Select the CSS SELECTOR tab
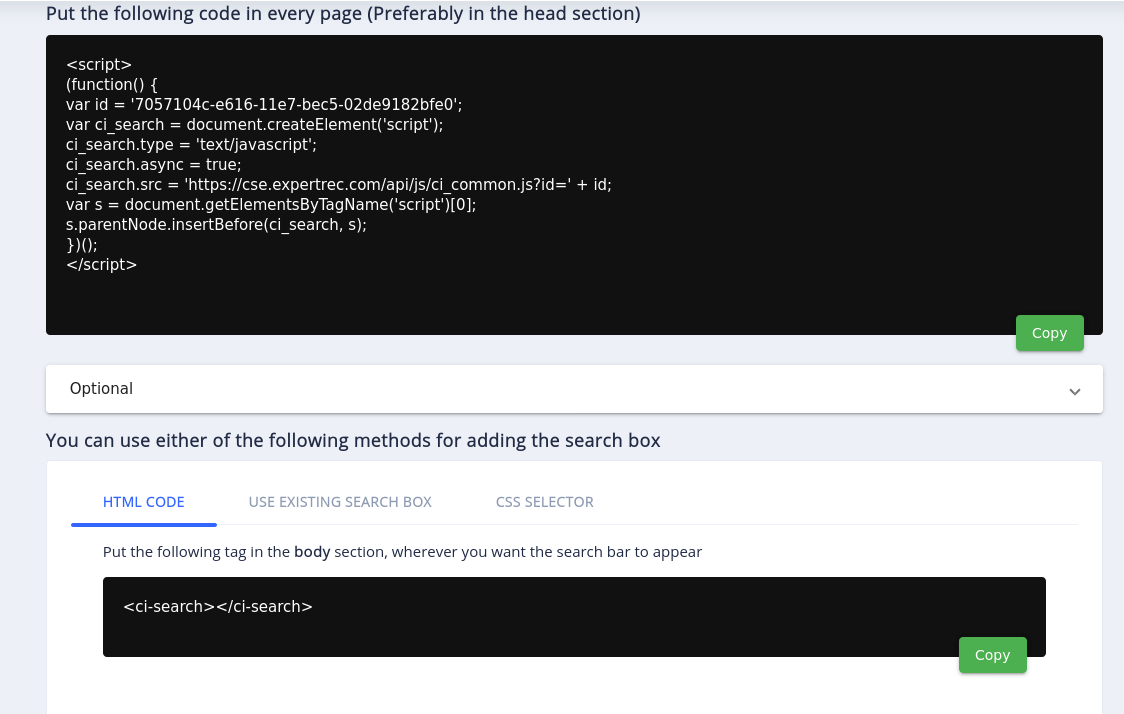The height and width of the screenshot is (714, 1124). point(544,502)
